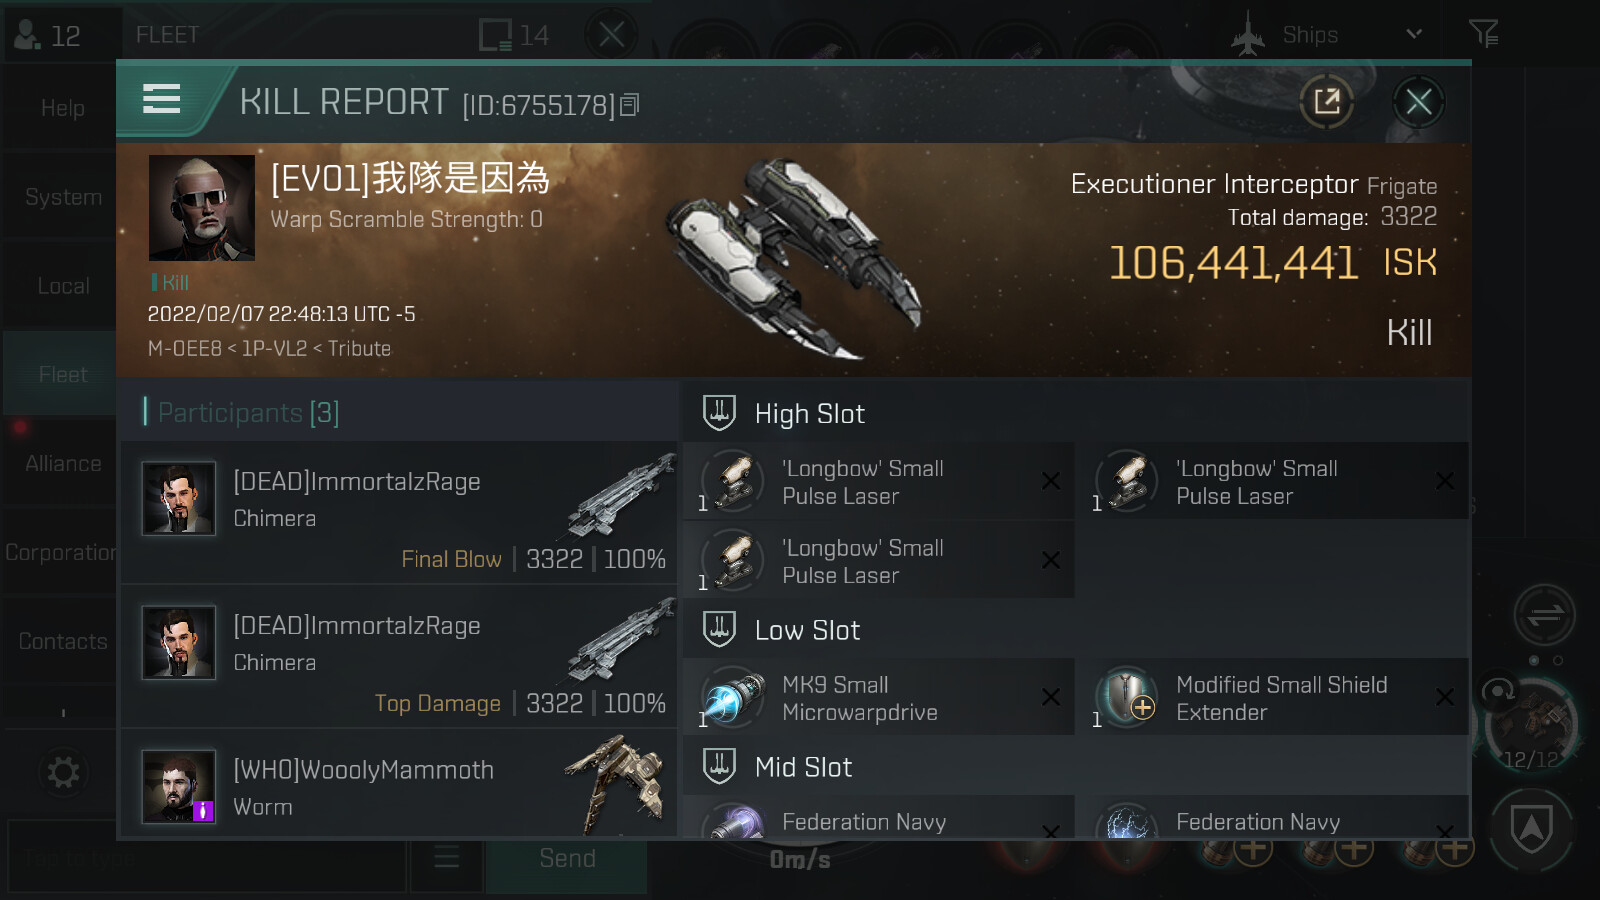Open the System chat channel

click(x=62, y=197)
